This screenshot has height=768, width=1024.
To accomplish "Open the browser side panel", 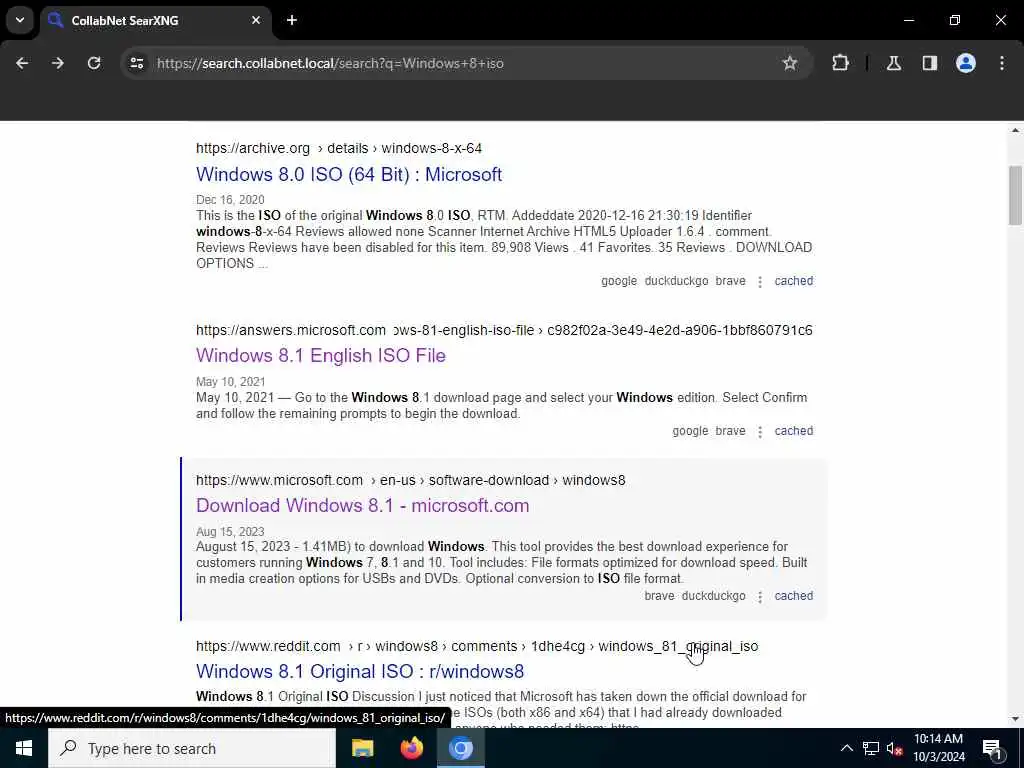I will 929,63.
